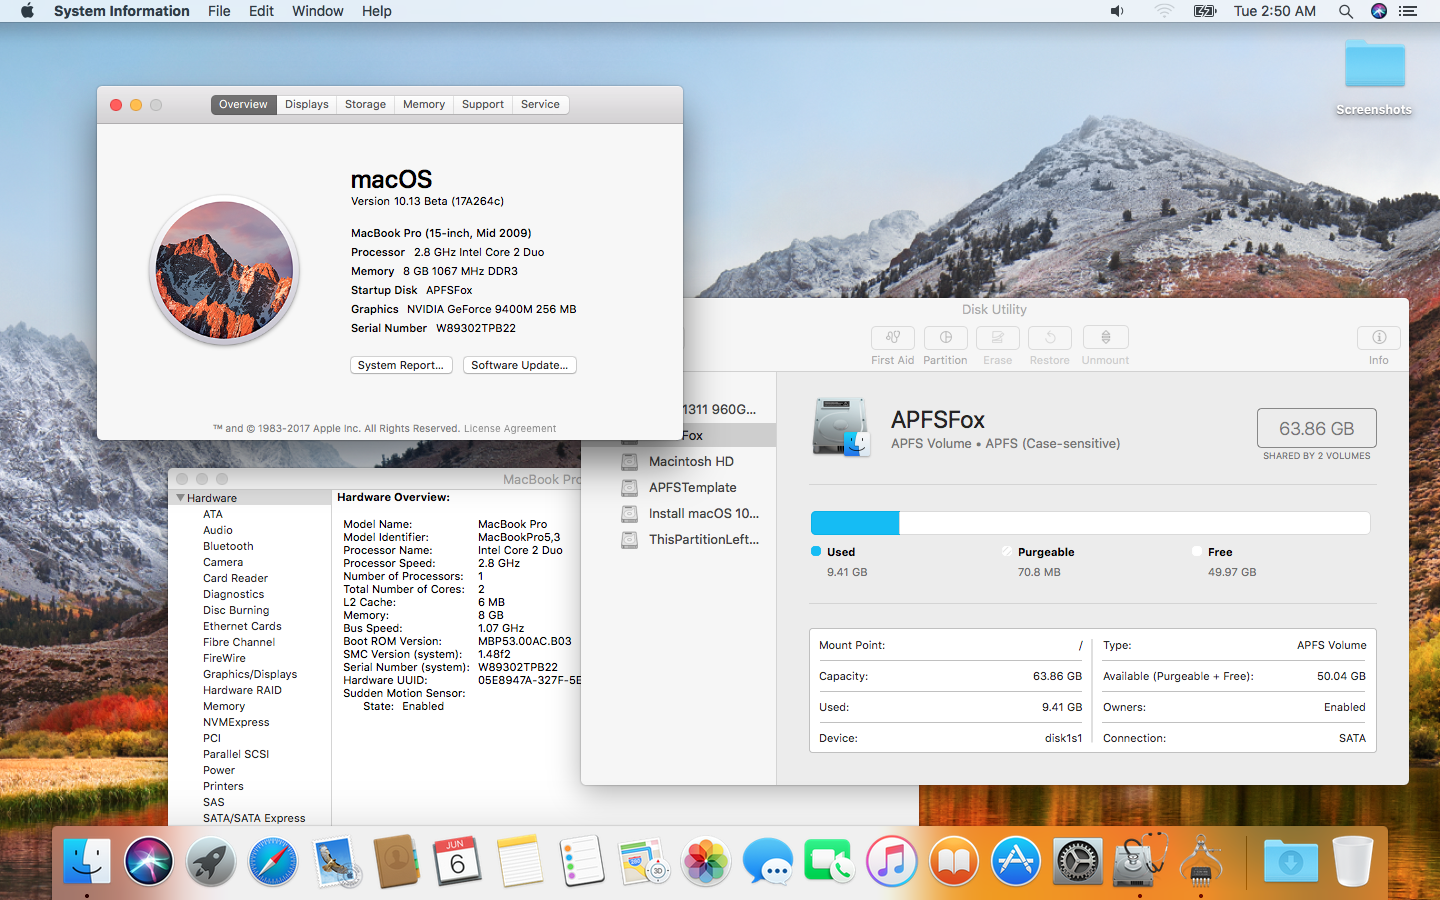This screenshot has height=900, width=1440.
Task: Open the Downloads folder in the Dock
Action: coord(1290,861)
